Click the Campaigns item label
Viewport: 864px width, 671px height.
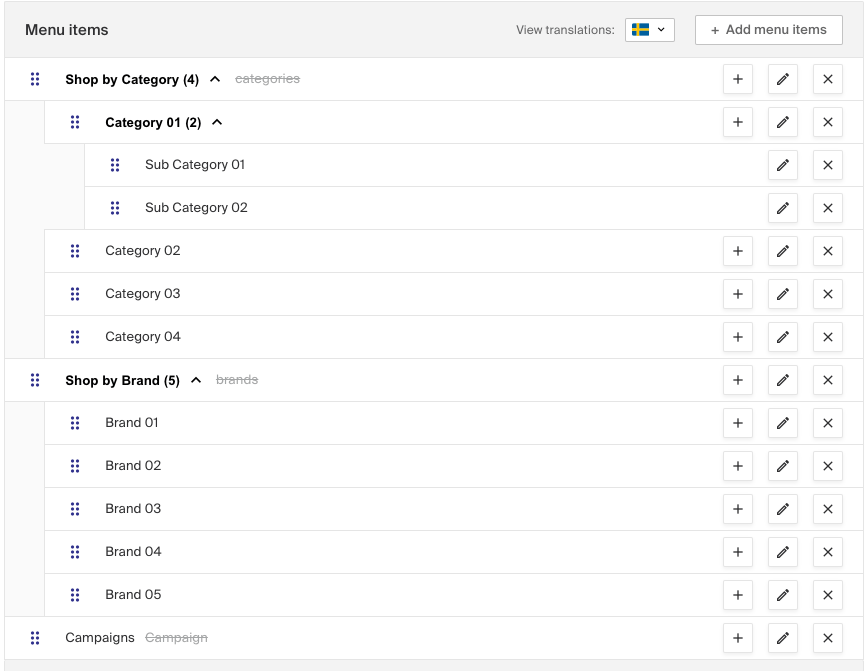(x=100, y=638)
